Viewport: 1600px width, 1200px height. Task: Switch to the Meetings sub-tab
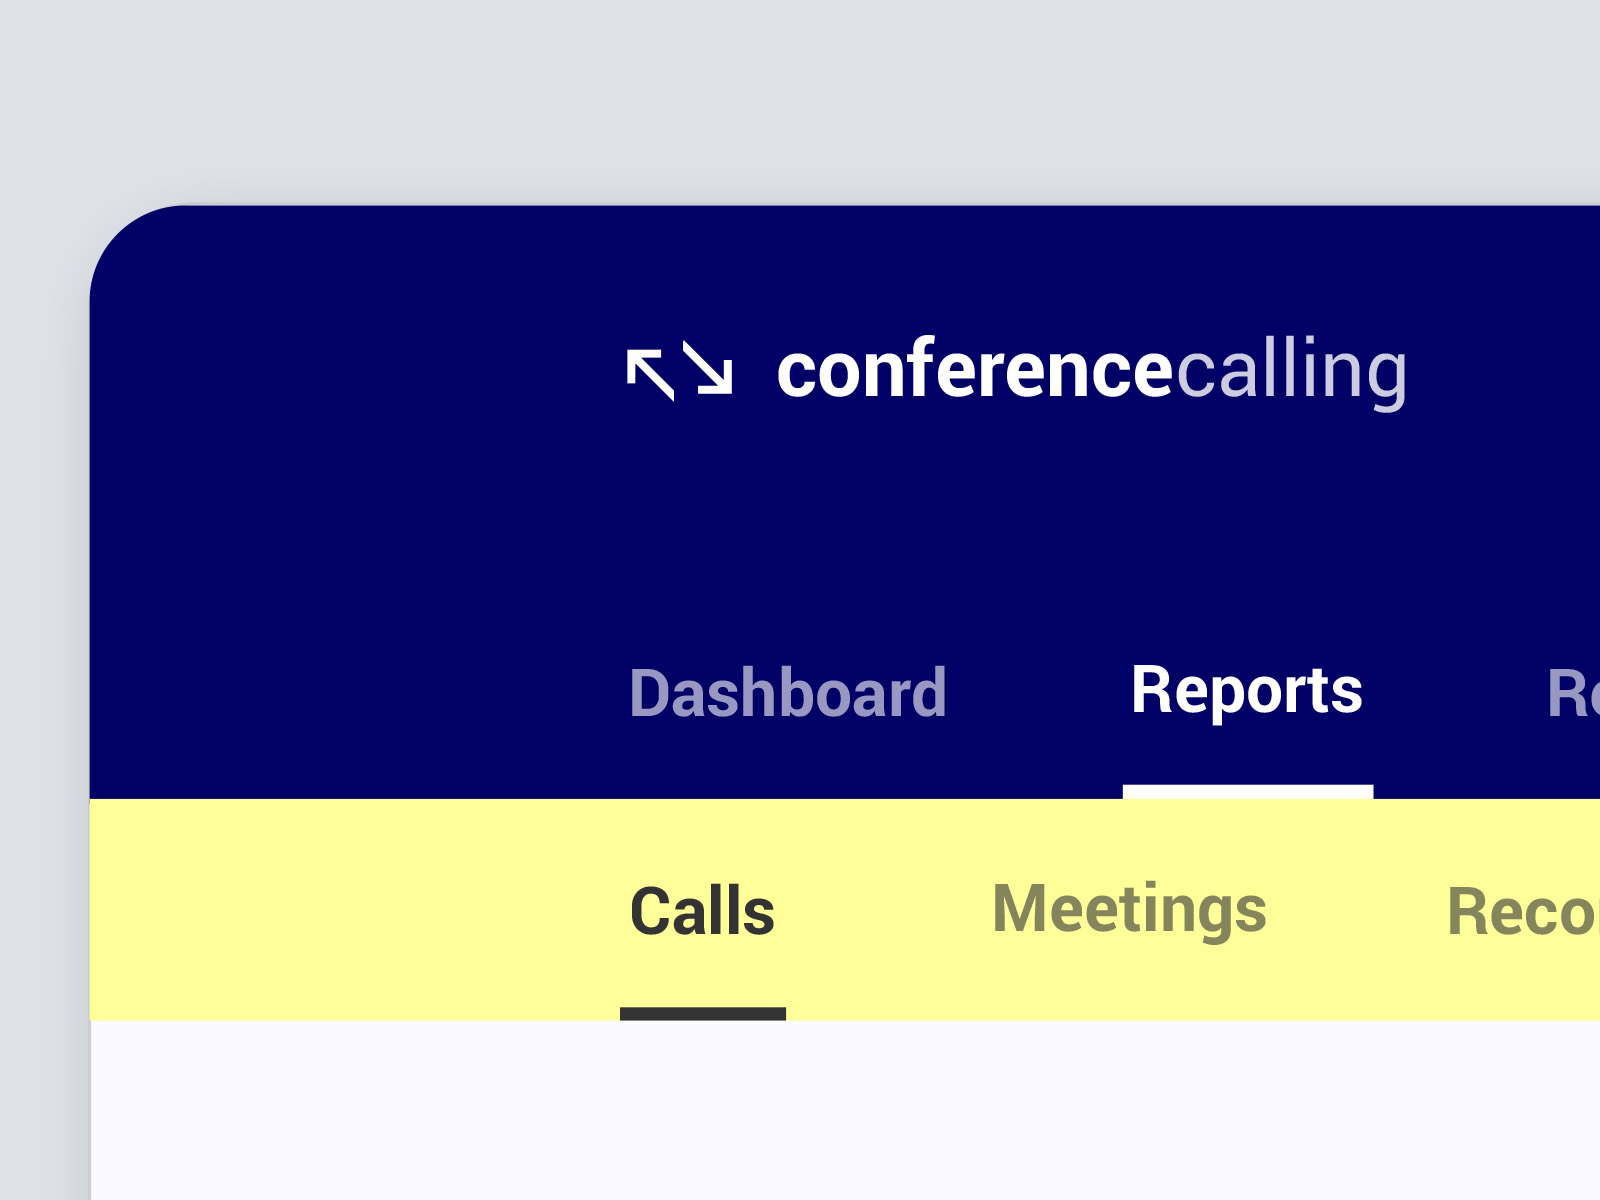(x=1129, y=910)
